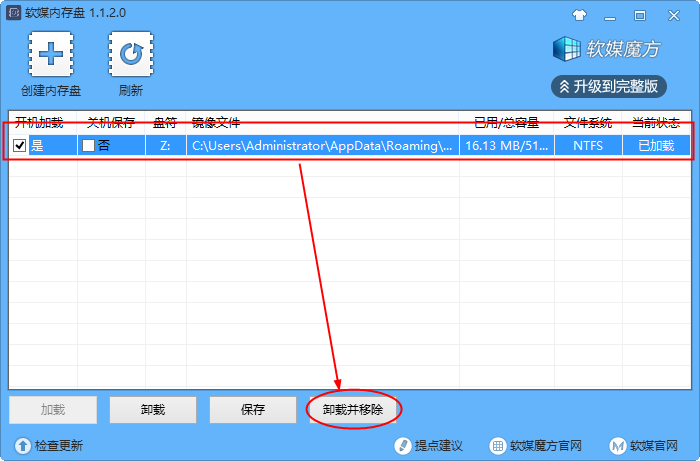Click the 文件系统 column header
Viewport: 700px width, 461px height.
pyautogui.click(x=588, y=123)
